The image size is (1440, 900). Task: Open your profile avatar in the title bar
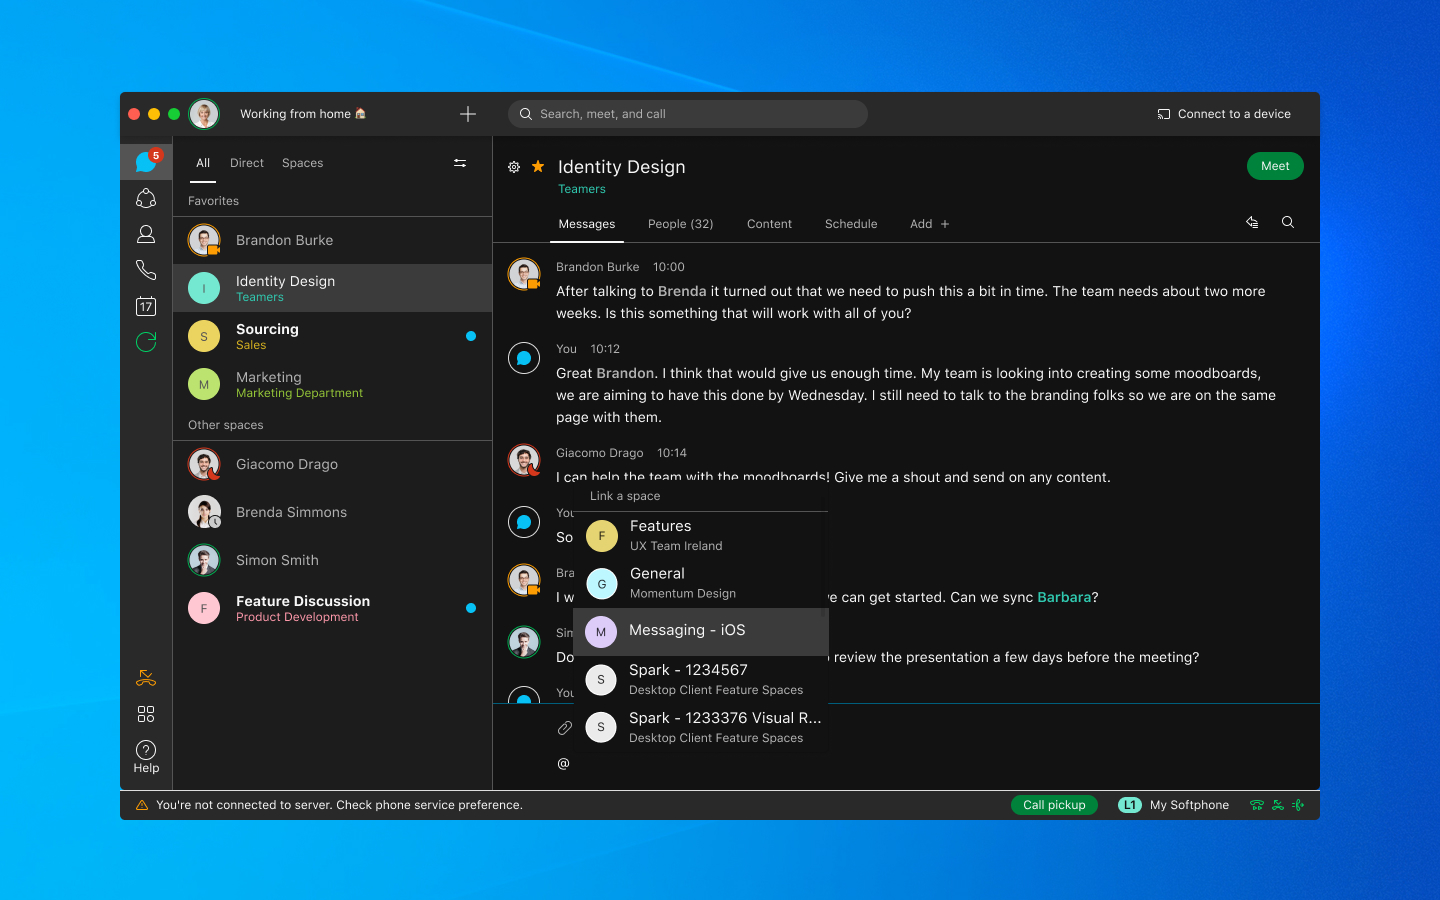point(204,114)
